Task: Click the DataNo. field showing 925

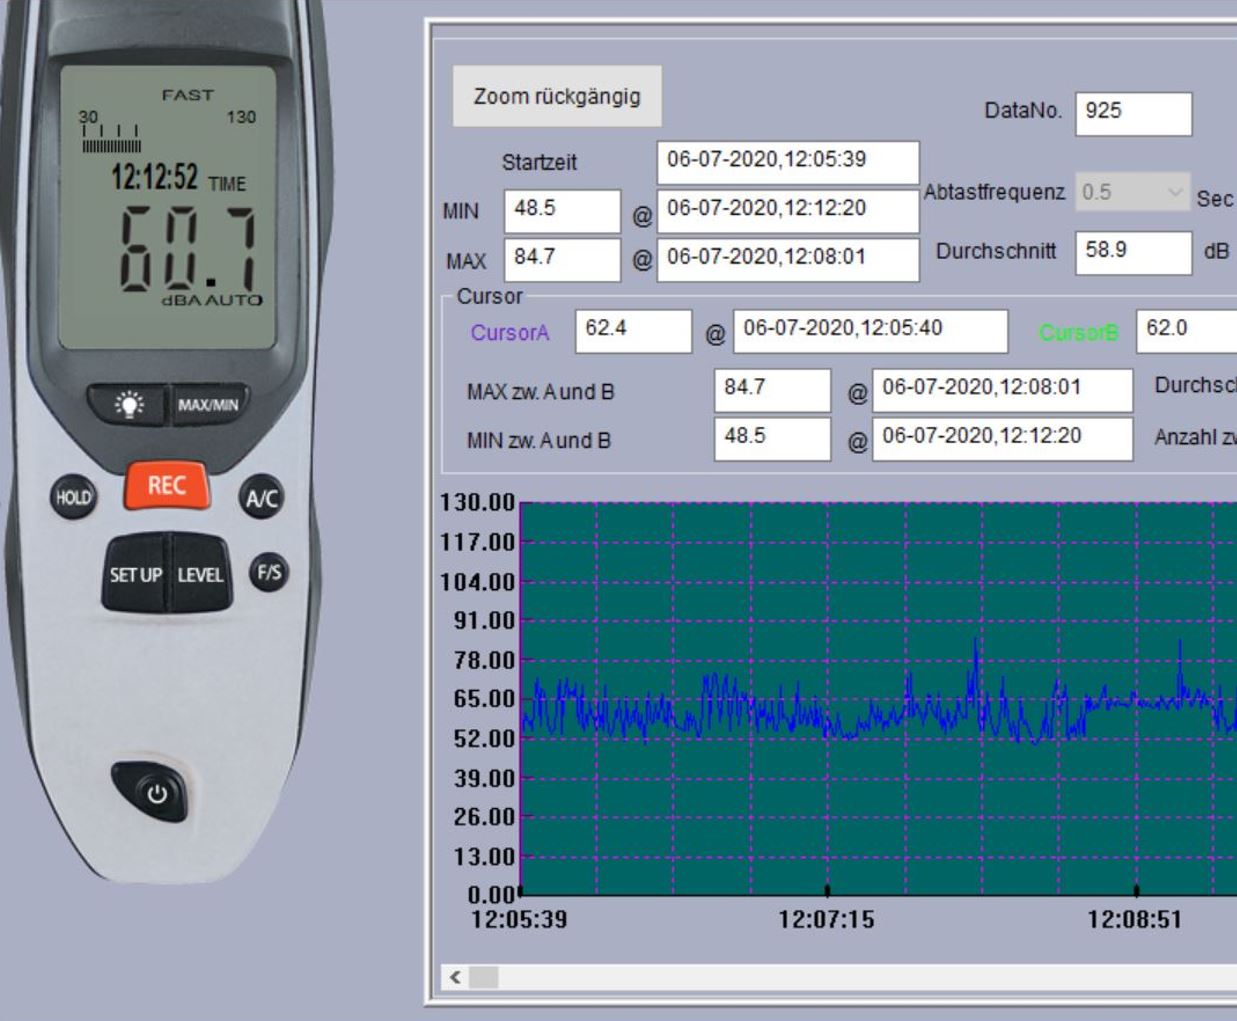Action: [x=1133, y=113]
